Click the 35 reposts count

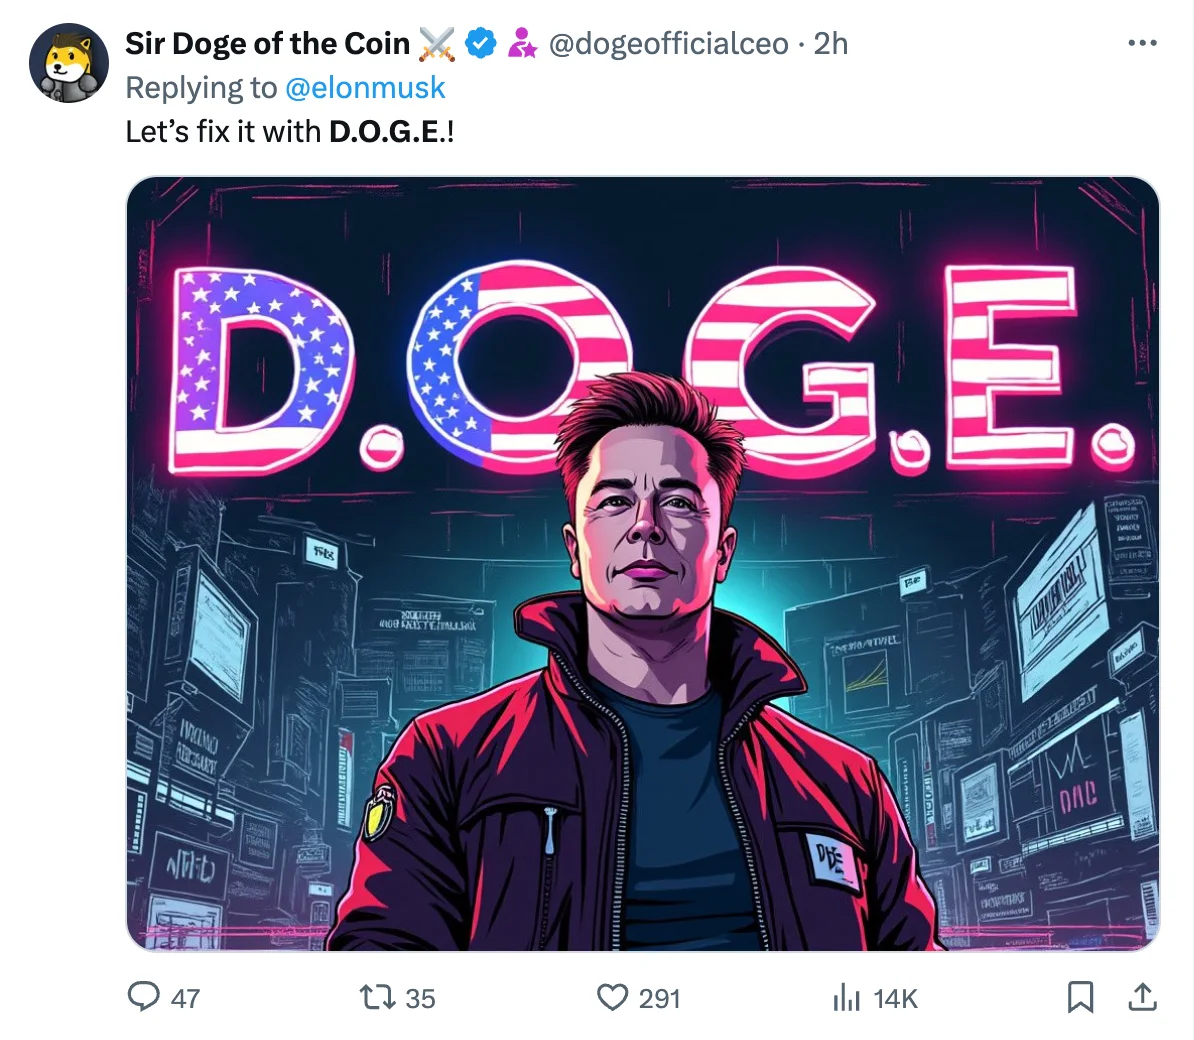tap(420, 998)
